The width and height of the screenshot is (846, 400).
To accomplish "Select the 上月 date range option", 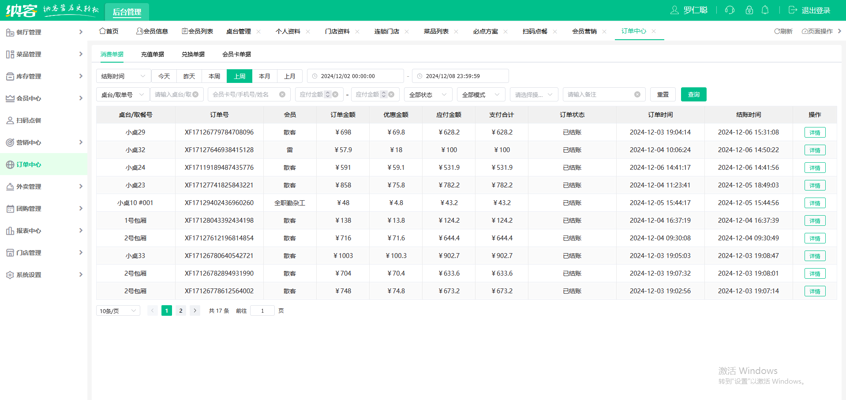I will point(290,76).
